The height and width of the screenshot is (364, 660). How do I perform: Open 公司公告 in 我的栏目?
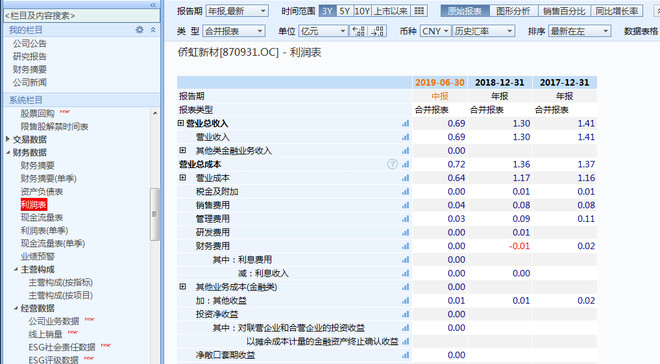(x=29, y=43)
